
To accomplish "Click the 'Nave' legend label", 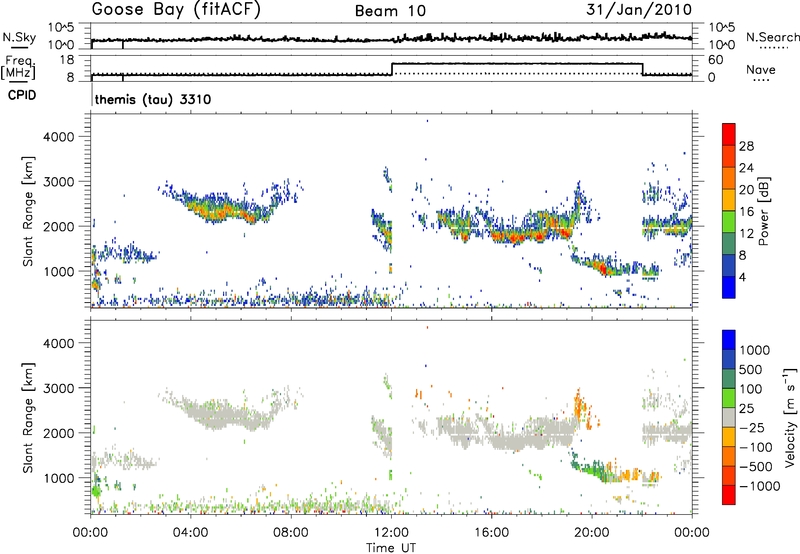I will point(761,70).
